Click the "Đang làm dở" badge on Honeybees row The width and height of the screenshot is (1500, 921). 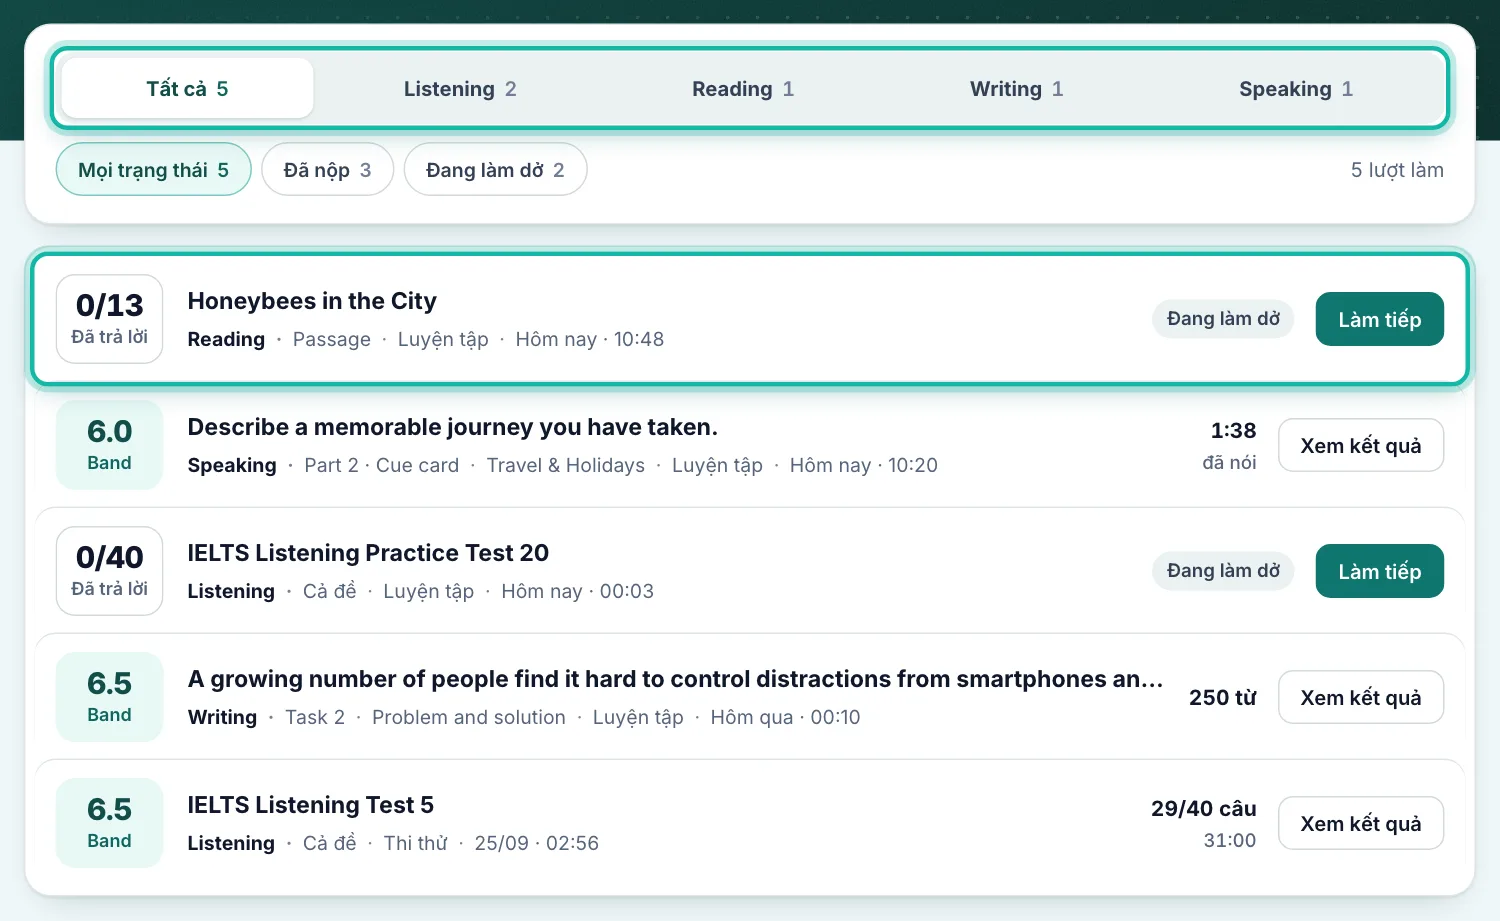[1223, 319]
